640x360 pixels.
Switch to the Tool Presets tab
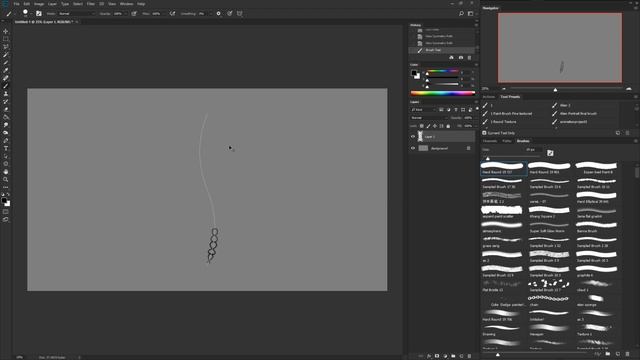[x=510, y=97]
